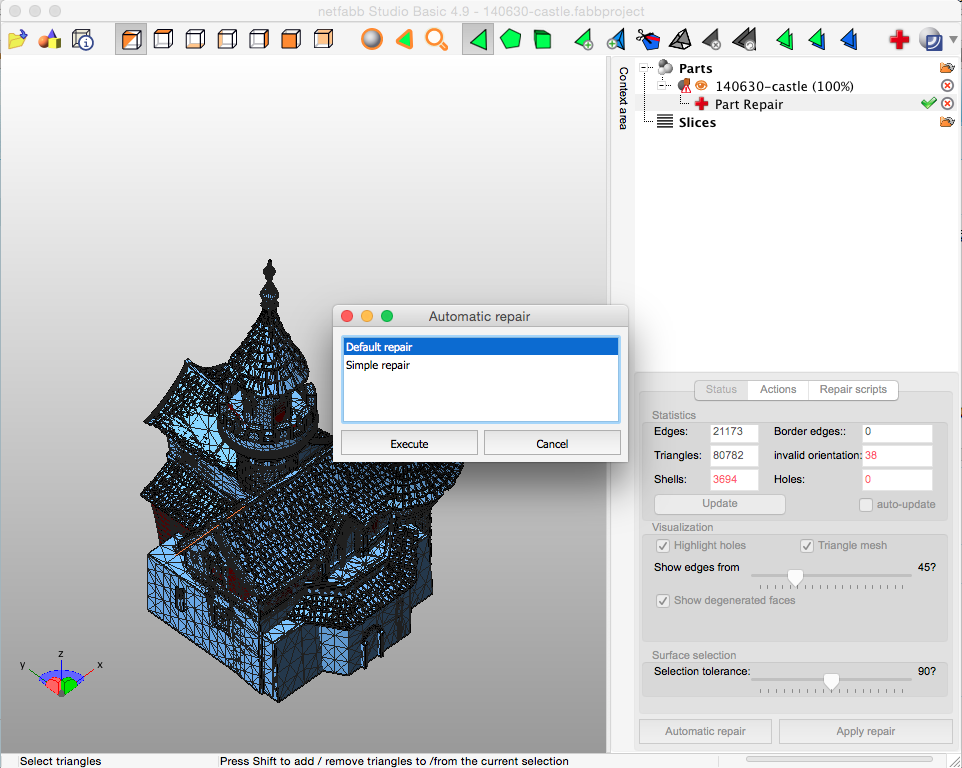Uncheck the Highlight holes option
The width and height of the screenshot is (962, 768).
tap(663, 545)
